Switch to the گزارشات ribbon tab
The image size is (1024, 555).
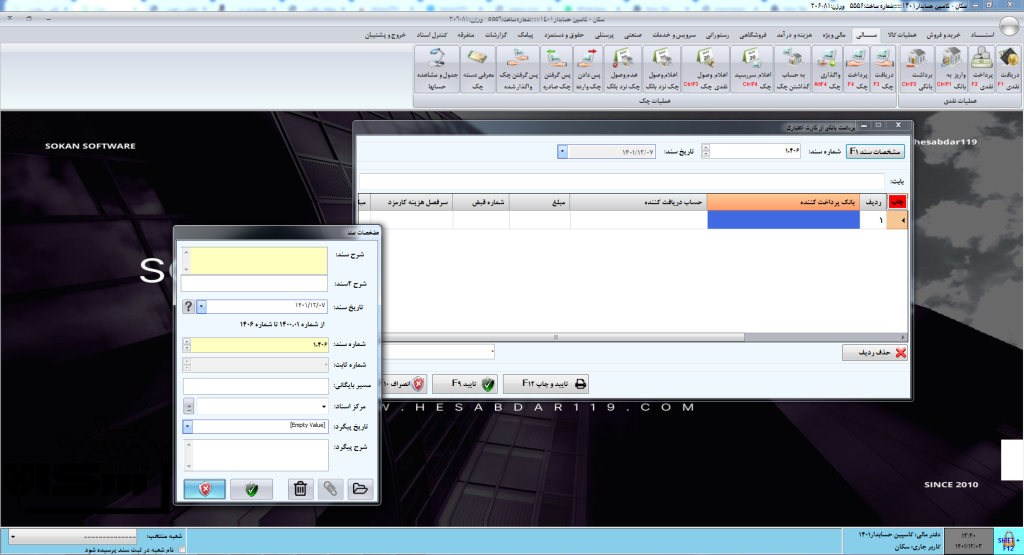point(496,35)
